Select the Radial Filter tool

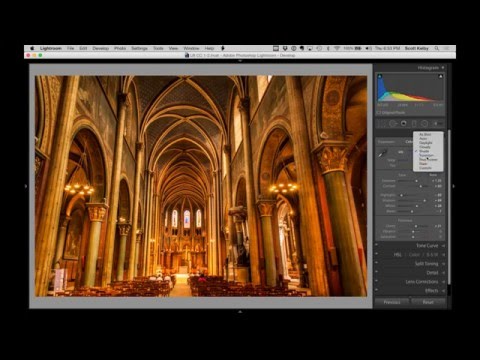point(424,124)
